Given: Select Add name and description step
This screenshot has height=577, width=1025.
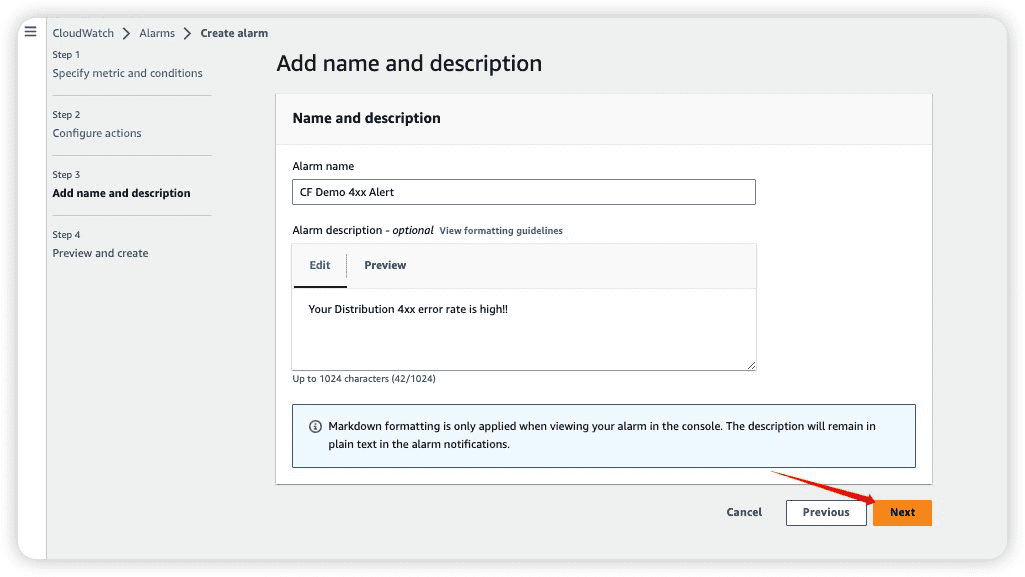Looking at the screenshot, I should pos(122,193).
